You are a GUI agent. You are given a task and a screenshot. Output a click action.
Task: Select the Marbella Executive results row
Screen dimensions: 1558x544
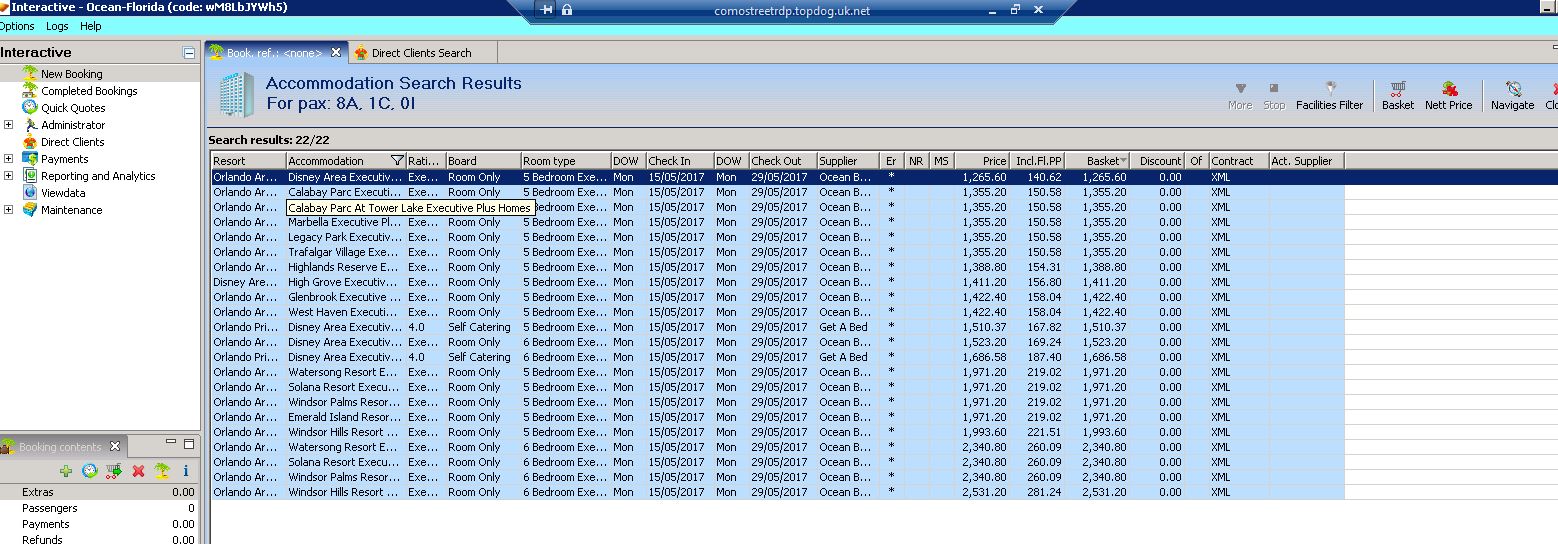click(x=344, y=222)
